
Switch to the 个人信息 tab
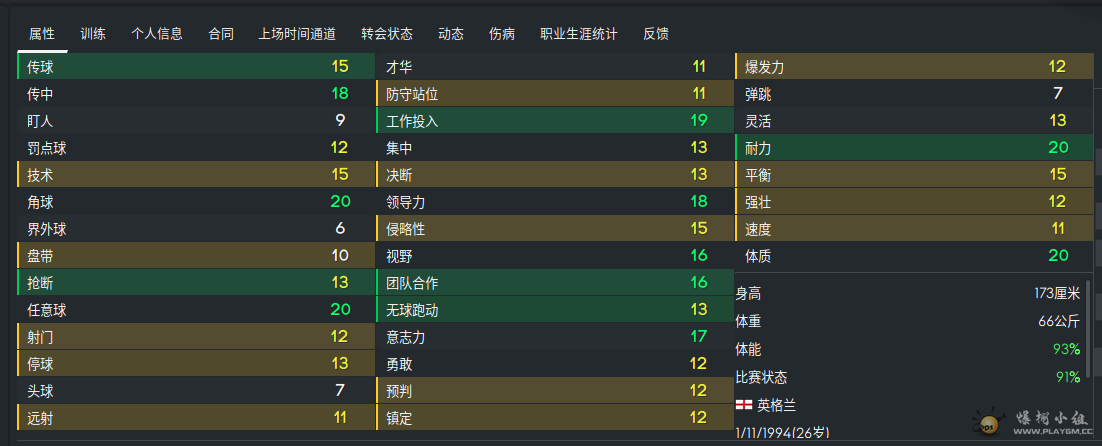point(157,33)
